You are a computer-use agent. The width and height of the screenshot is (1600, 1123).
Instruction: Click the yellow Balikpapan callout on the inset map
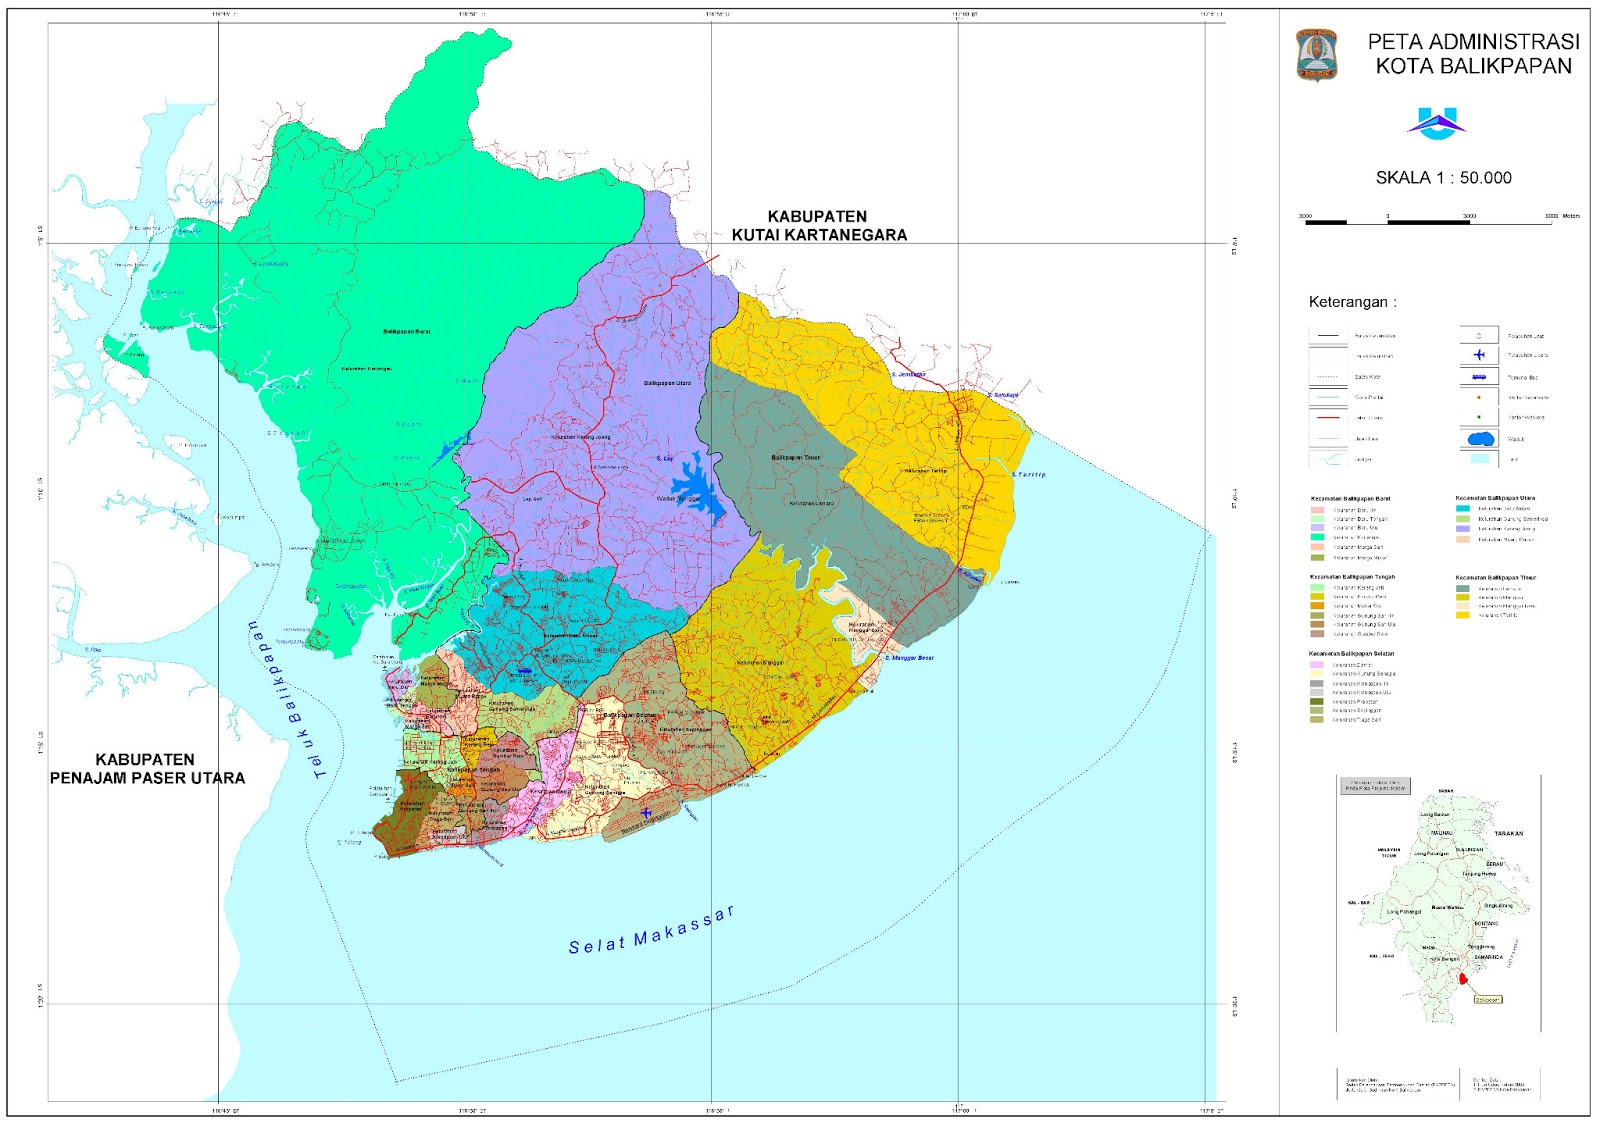point(1489,999)
